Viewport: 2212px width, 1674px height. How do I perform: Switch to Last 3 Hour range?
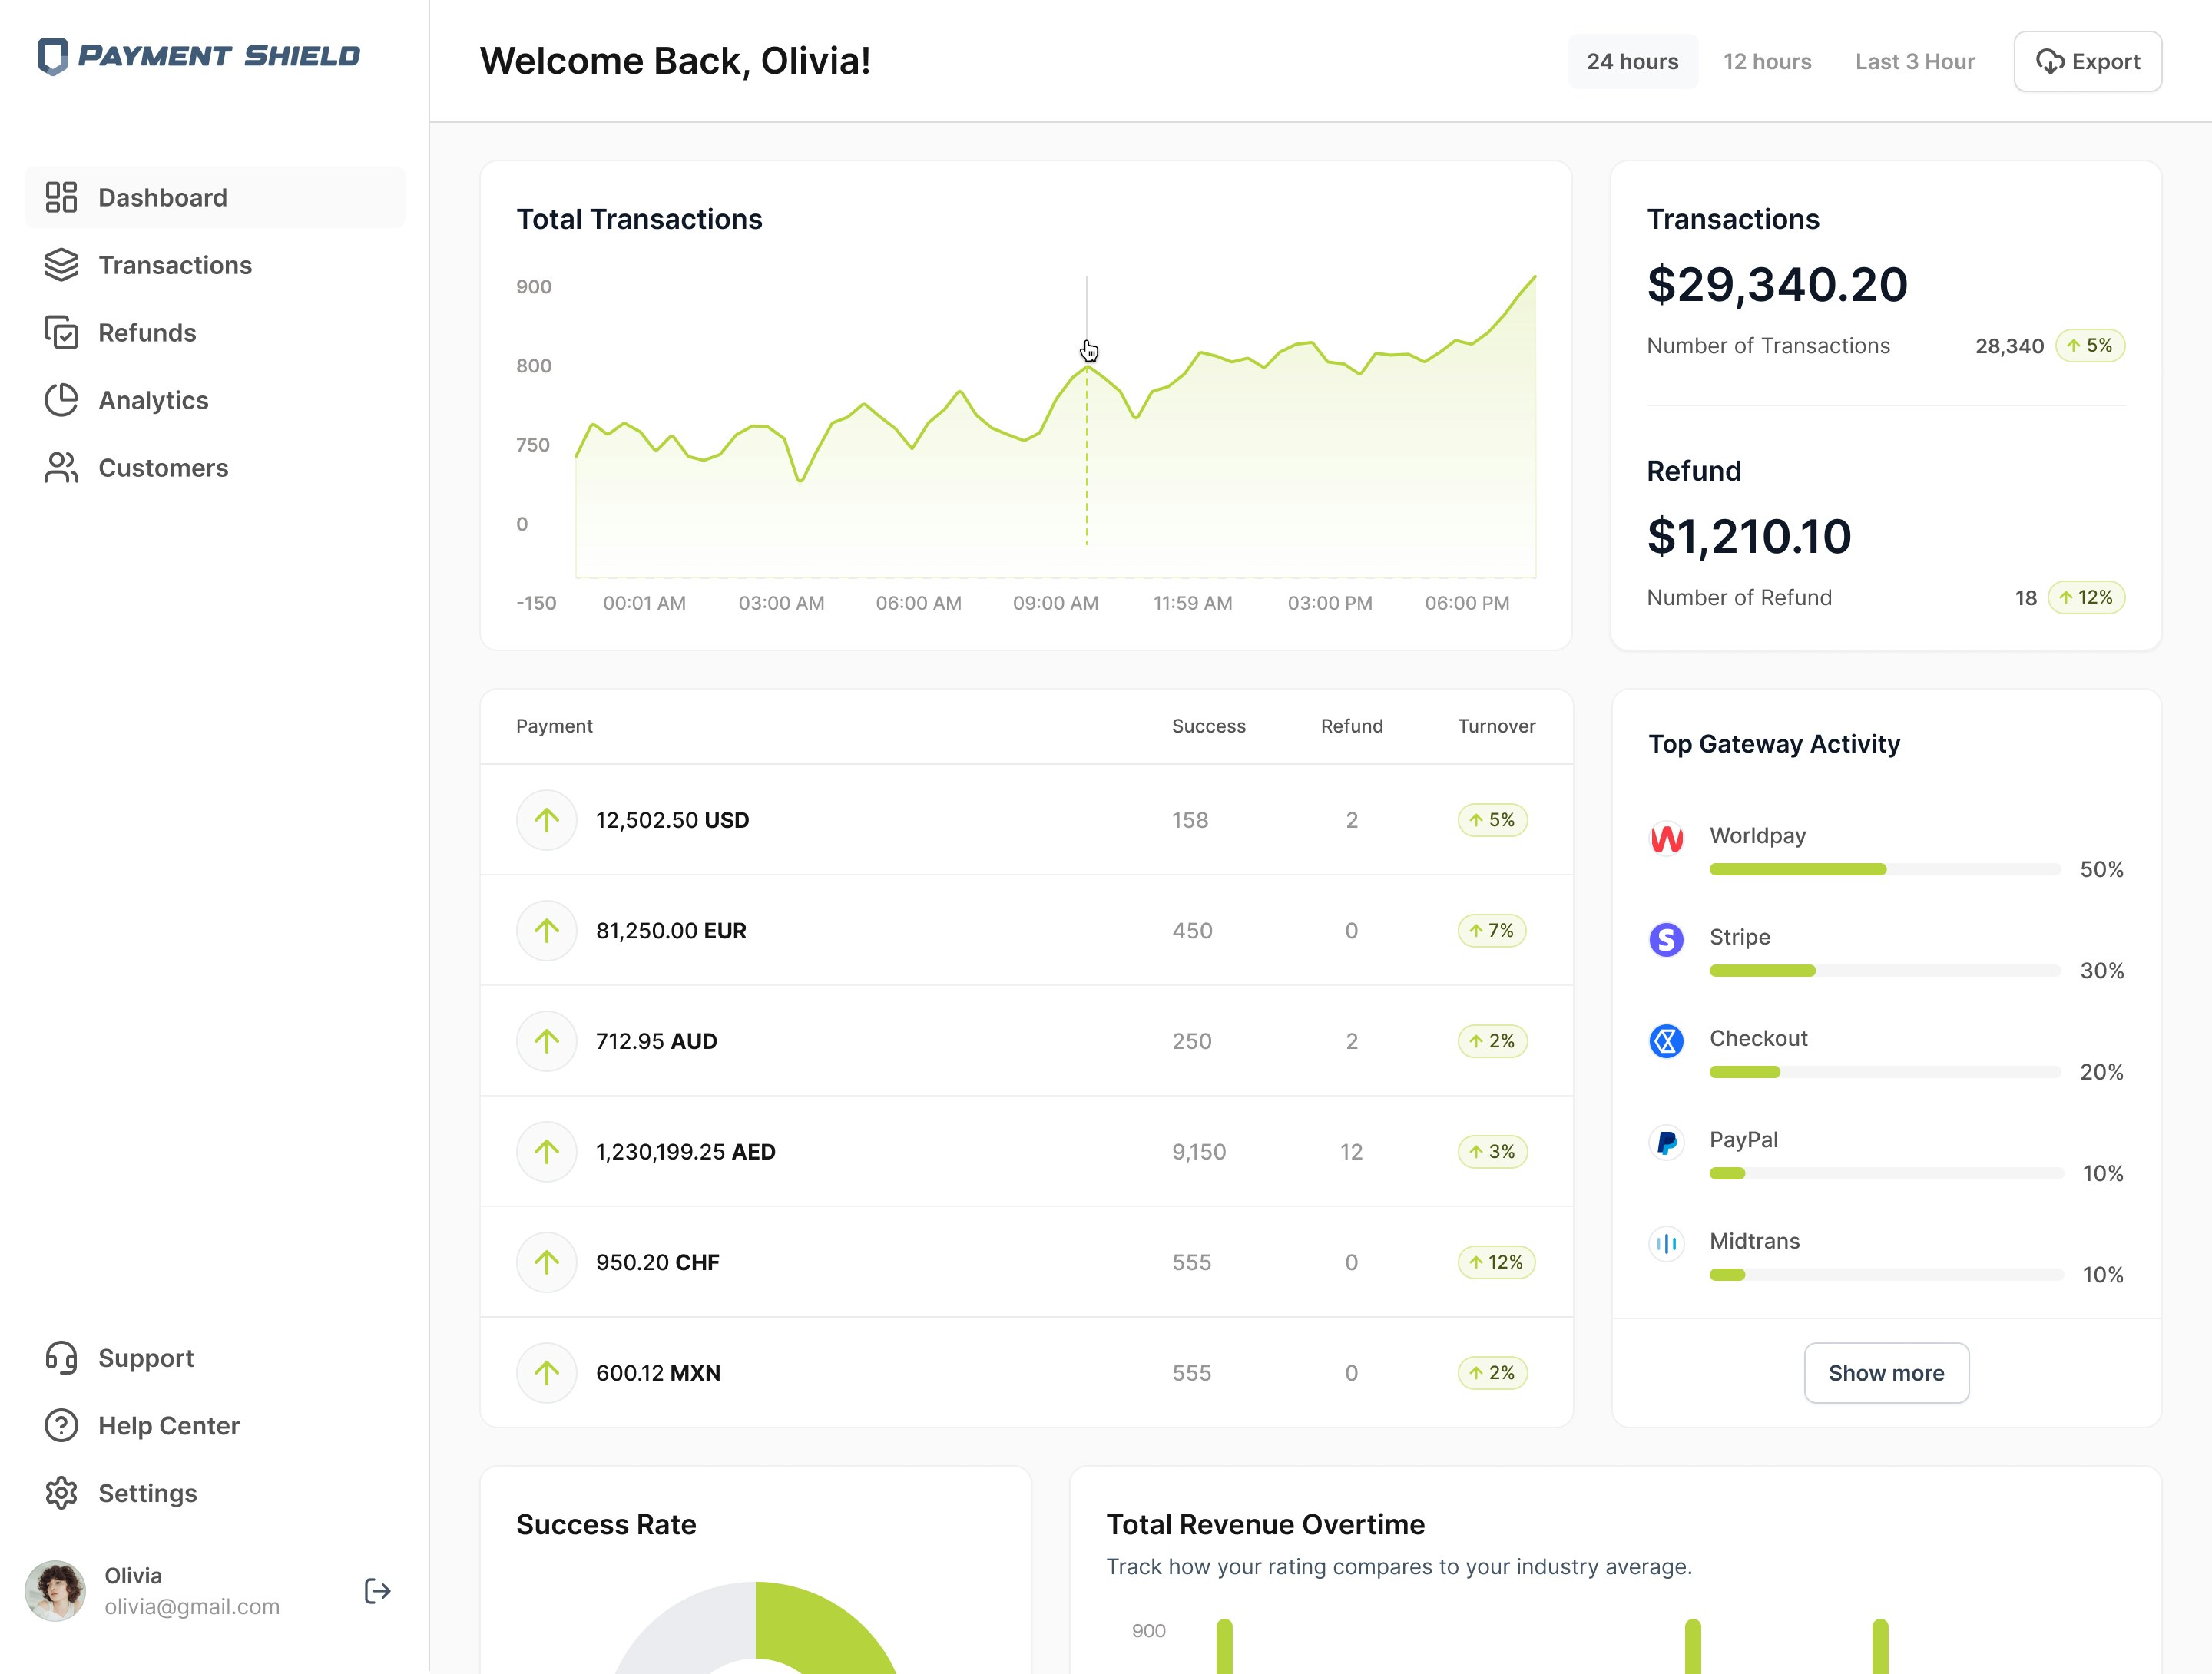1914,61
